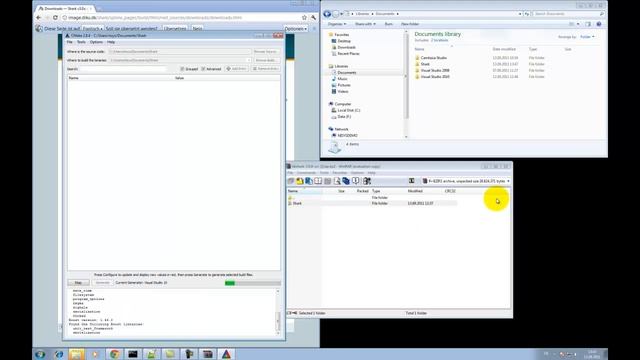Screen dimensions: 640x360
Task: Click the WinRAR Extract To icon
Action: [x=300, y=181]
